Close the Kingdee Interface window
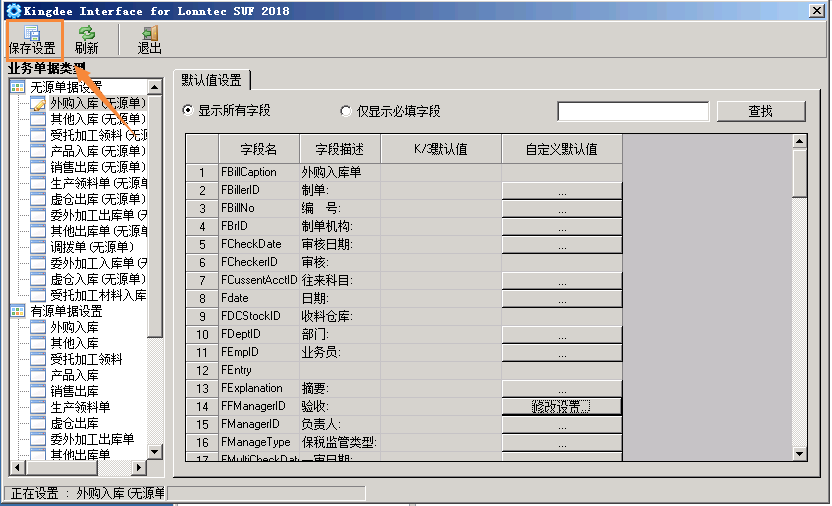This screenshot has width=832, height=506. pos(817,11)
